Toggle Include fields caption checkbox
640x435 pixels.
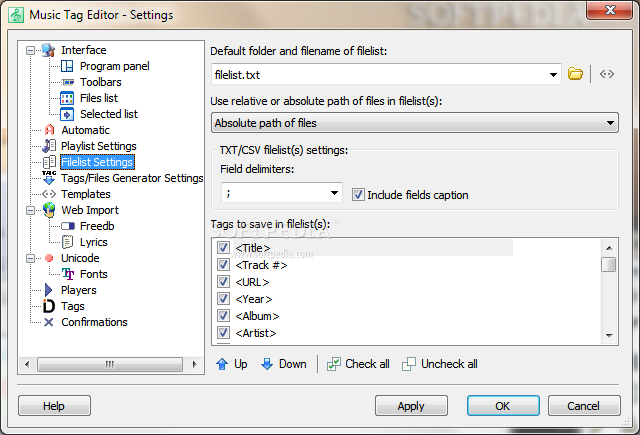pyautogui.click(x=358, y=195)
